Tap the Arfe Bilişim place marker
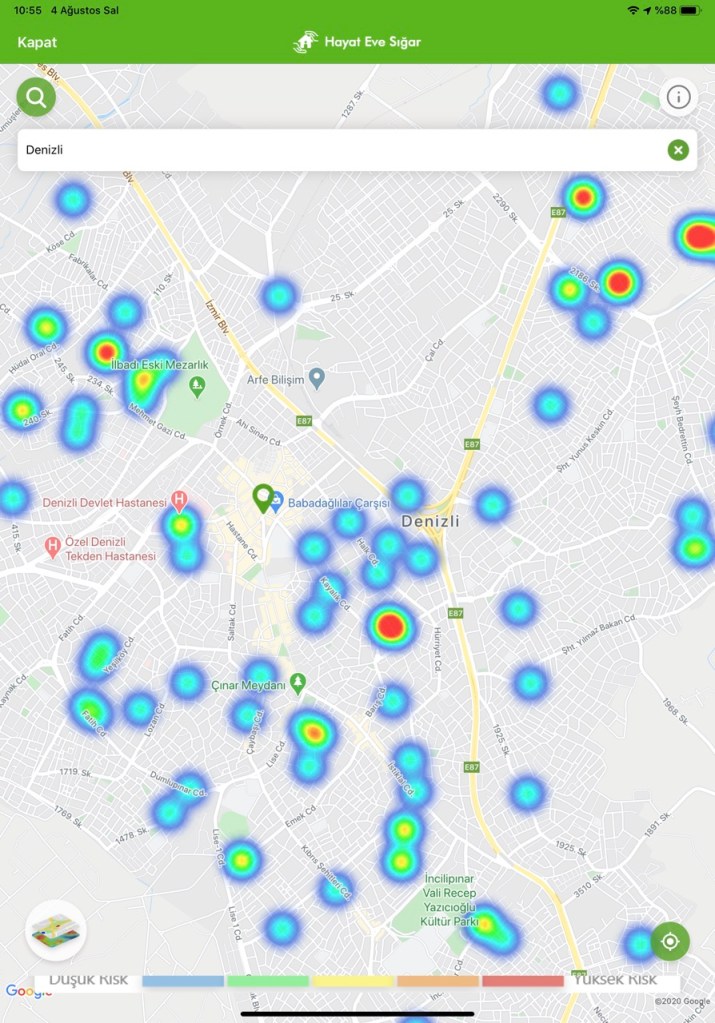Screen dimensions: 715x1023 click(317, 379)
